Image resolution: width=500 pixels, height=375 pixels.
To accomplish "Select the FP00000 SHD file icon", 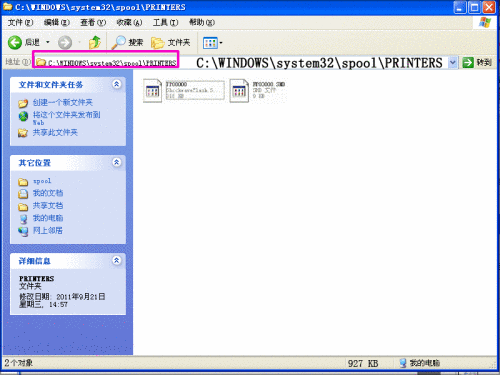I will (x=239, y=90).
